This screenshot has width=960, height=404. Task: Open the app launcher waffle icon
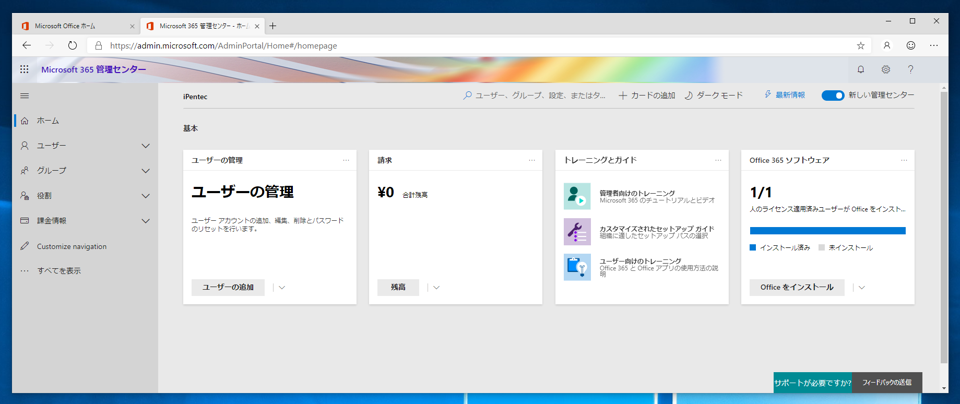coord(24,69)
